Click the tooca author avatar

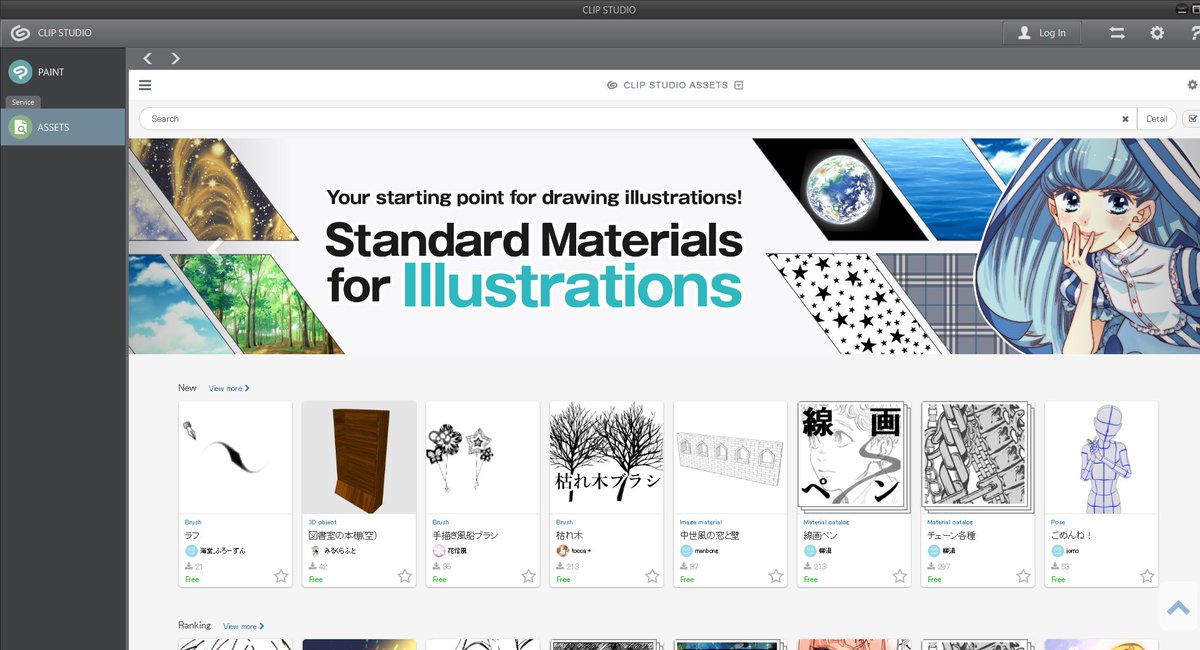(x=562, y=551)
